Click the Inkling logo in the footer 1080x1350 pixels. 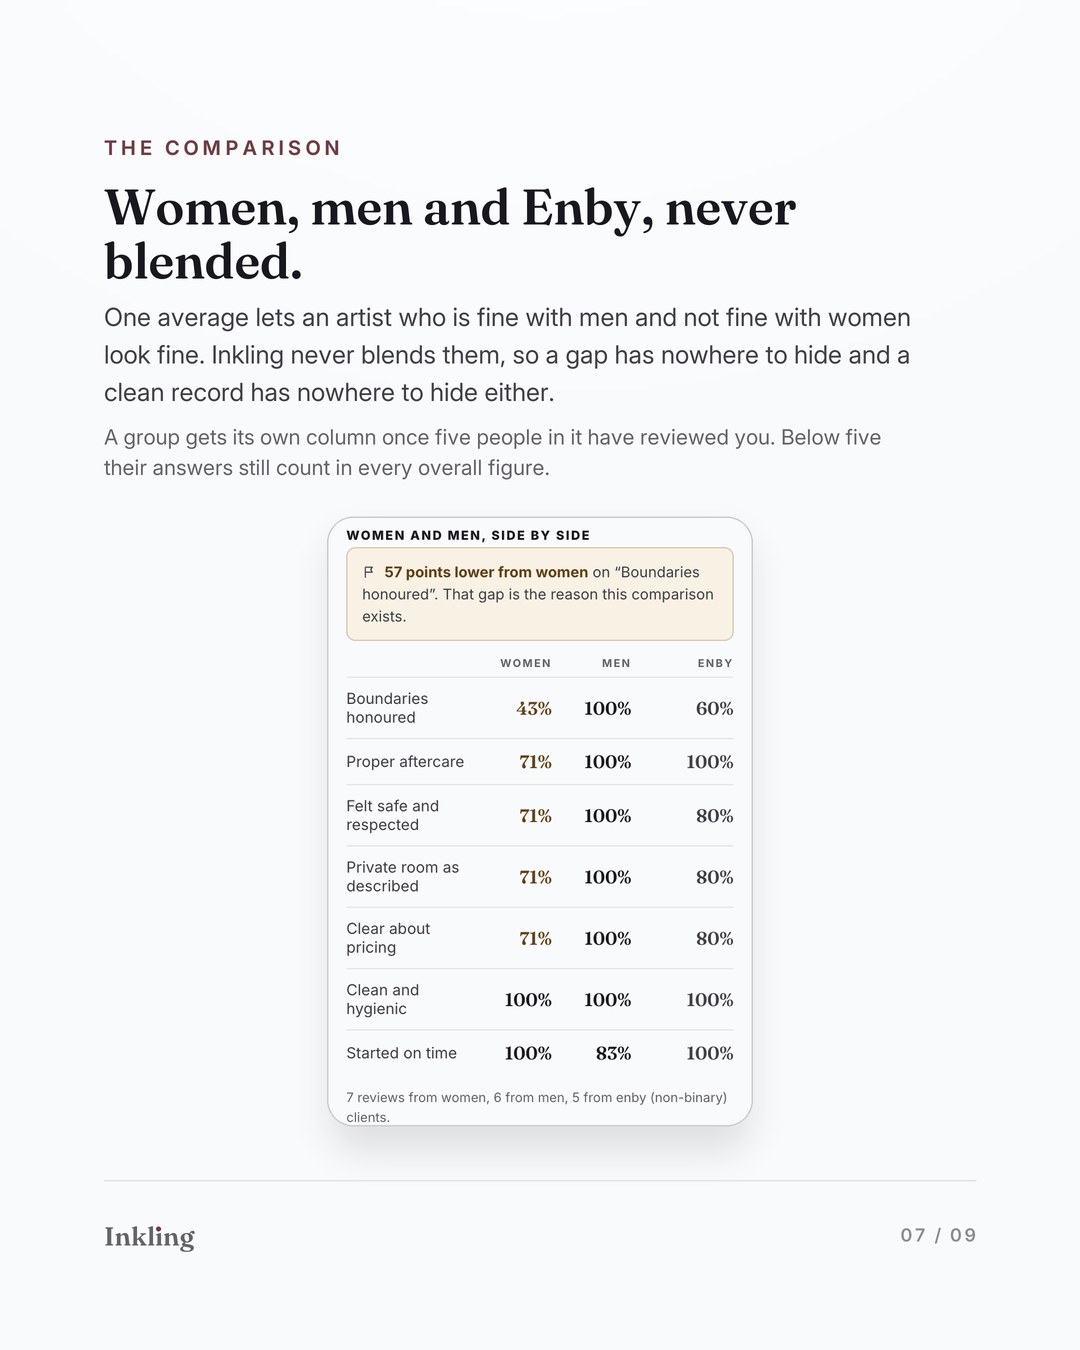tap(150, 1237)
